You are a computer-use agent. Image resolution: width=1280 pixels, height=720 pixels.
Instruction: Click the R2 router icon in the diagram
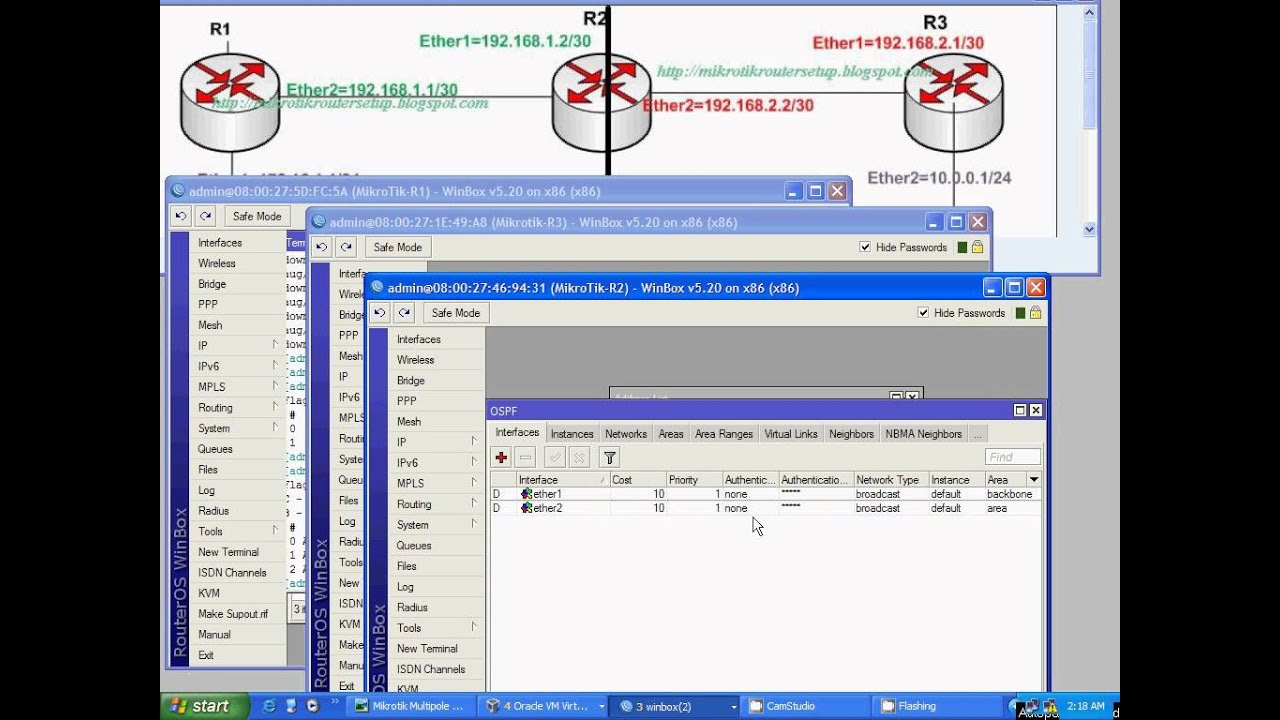602,103
